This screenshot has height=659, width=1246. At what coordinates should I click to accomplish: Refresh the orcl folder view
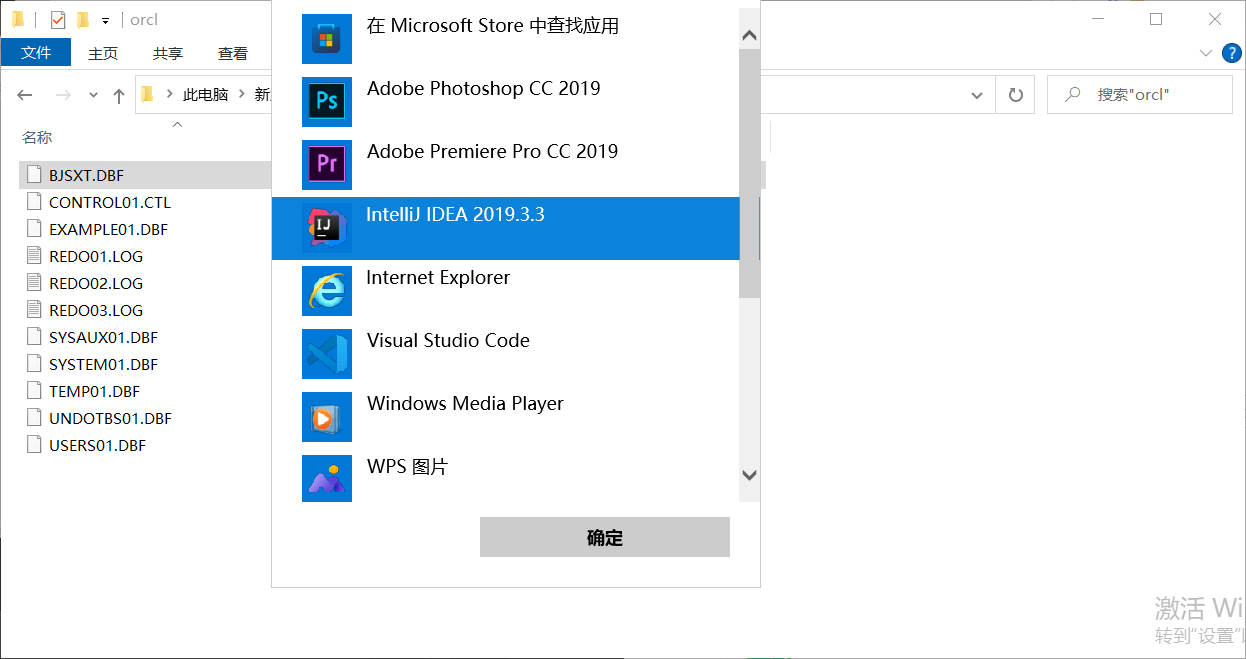tap(1016, 95)
